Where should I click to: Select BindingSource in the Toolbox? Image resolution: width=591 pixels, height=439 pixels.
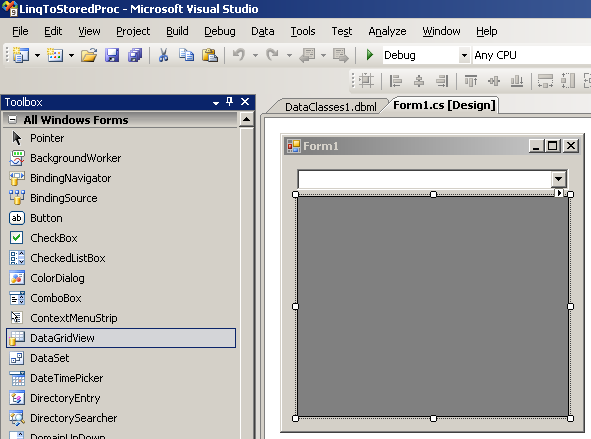121,198
